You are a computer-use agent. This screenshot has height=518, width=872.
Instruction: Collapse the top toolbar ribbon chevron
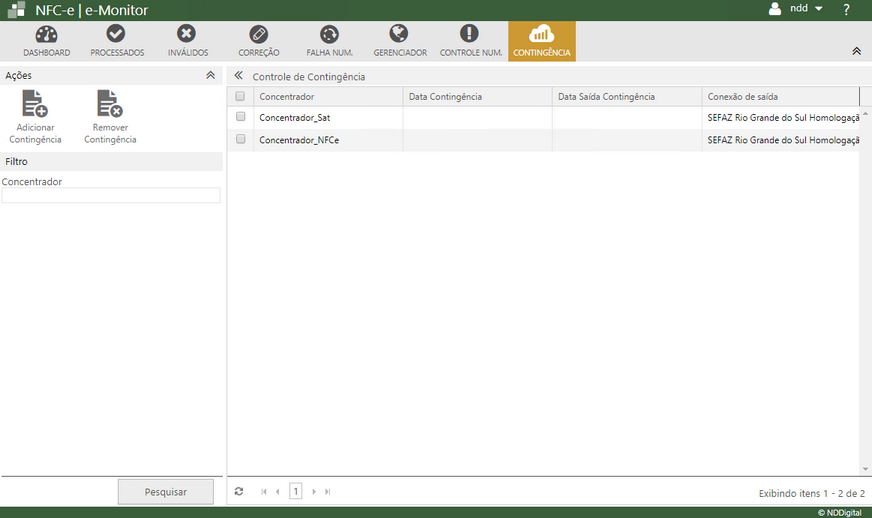856,51
